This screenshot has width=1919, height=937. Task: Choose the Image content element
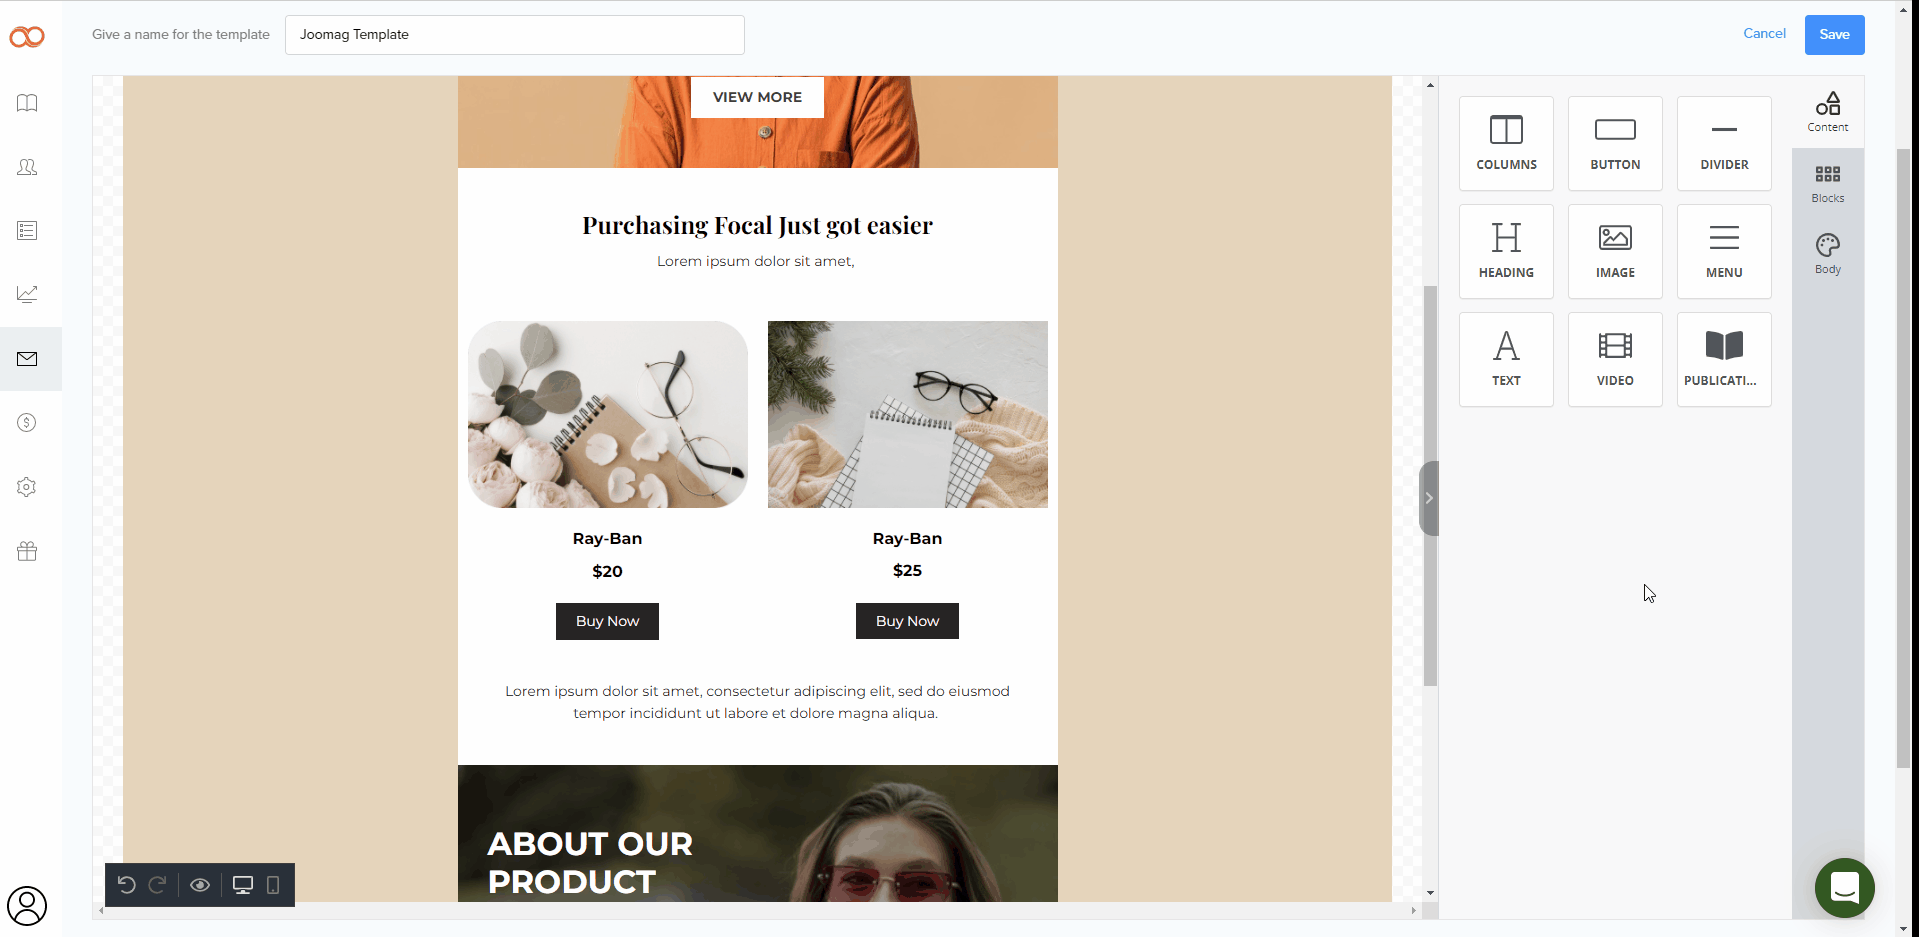click(x=1615, y=251)
